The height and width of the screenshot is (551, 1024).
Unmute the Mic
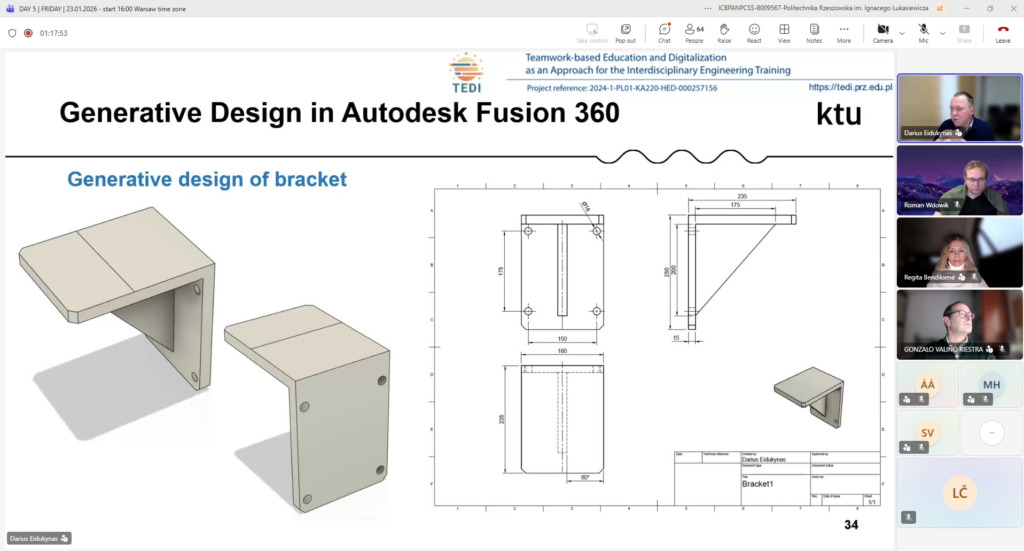923,32
